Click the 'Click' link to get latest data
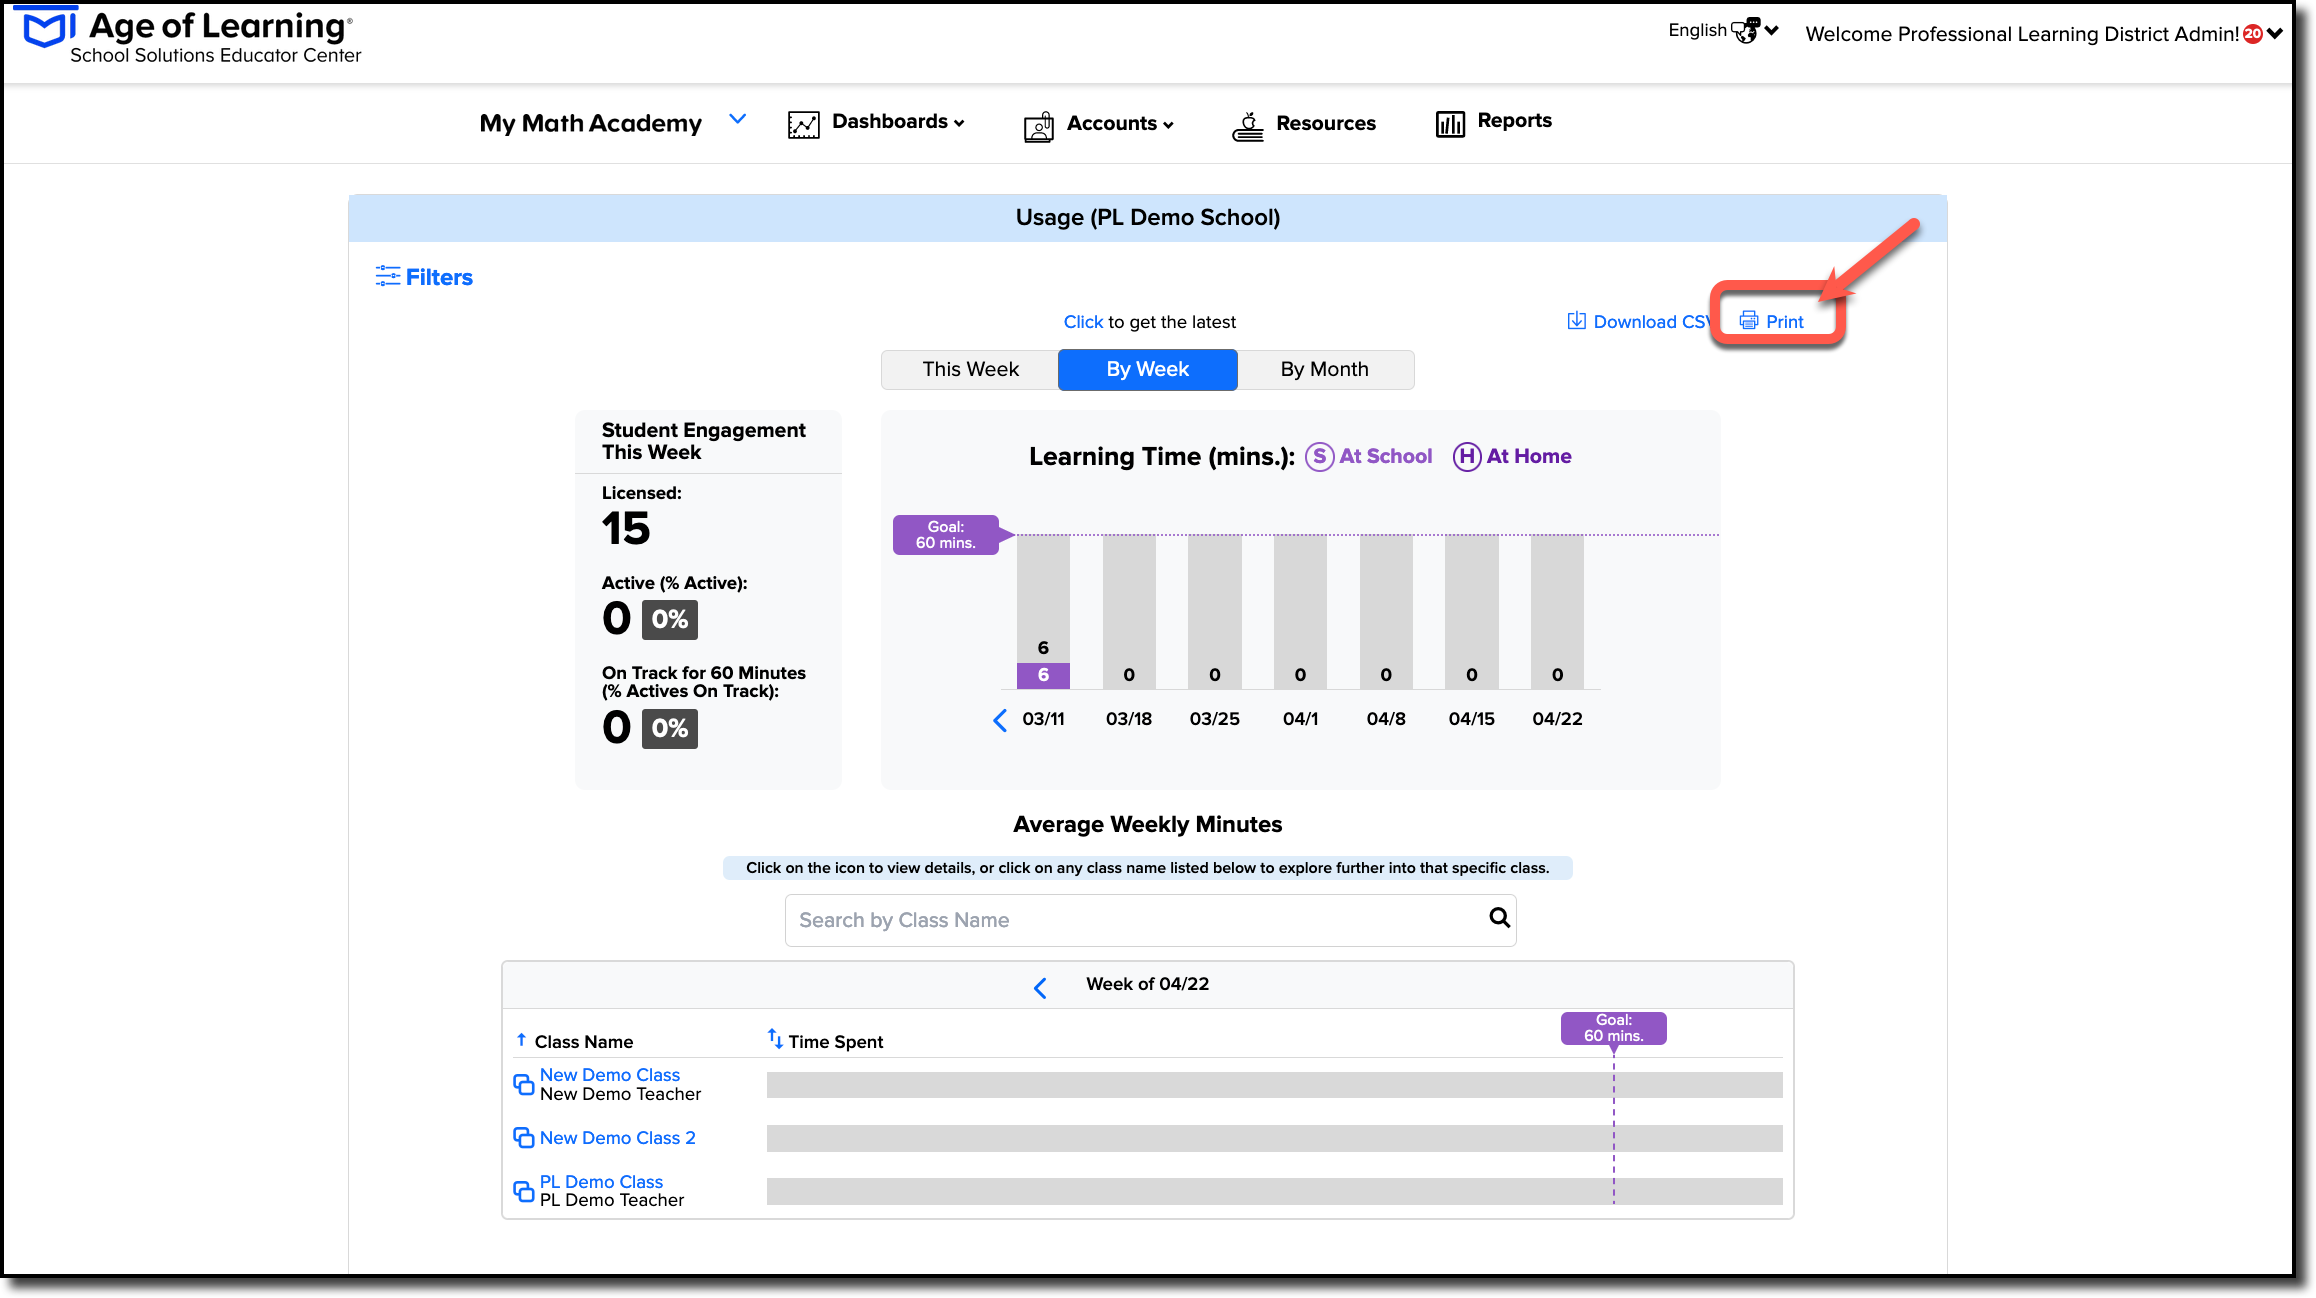Viewport: 2316px width, 1298px height. 1082,322
